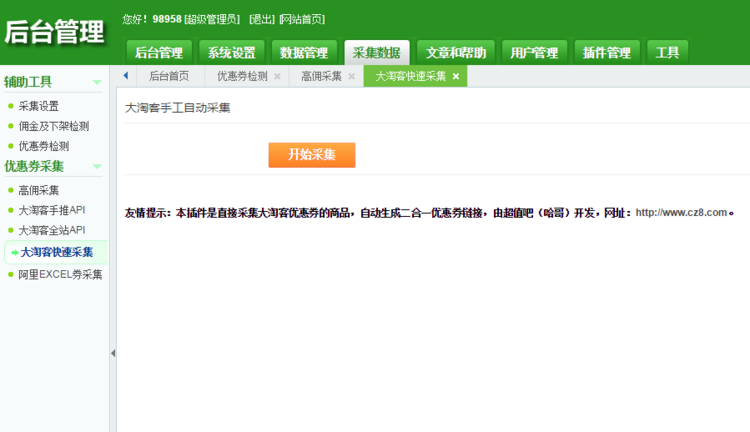Log out via the 退出 link
The width and height of the screenshot is (750, 432).
click(262, 19)
